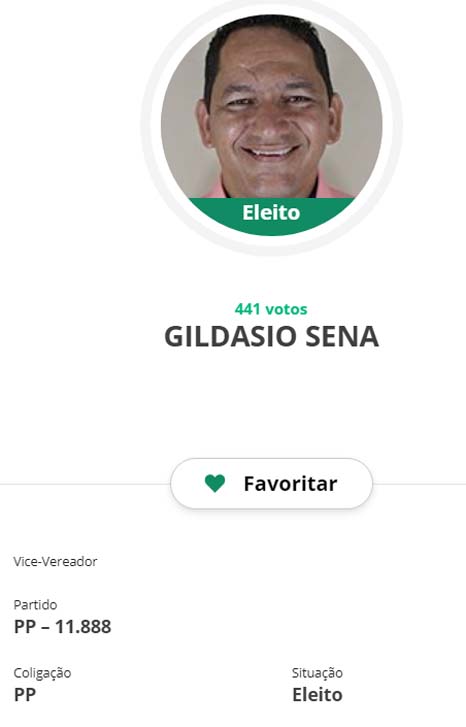Click the Situação label

(x=317, y=673)
